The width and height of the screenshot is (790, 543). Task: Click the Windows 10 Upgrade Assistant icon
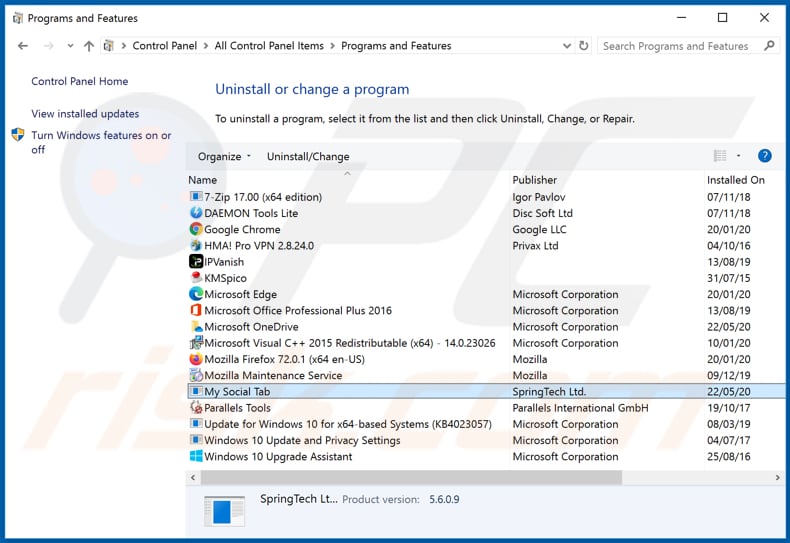(x=195, y=456)
